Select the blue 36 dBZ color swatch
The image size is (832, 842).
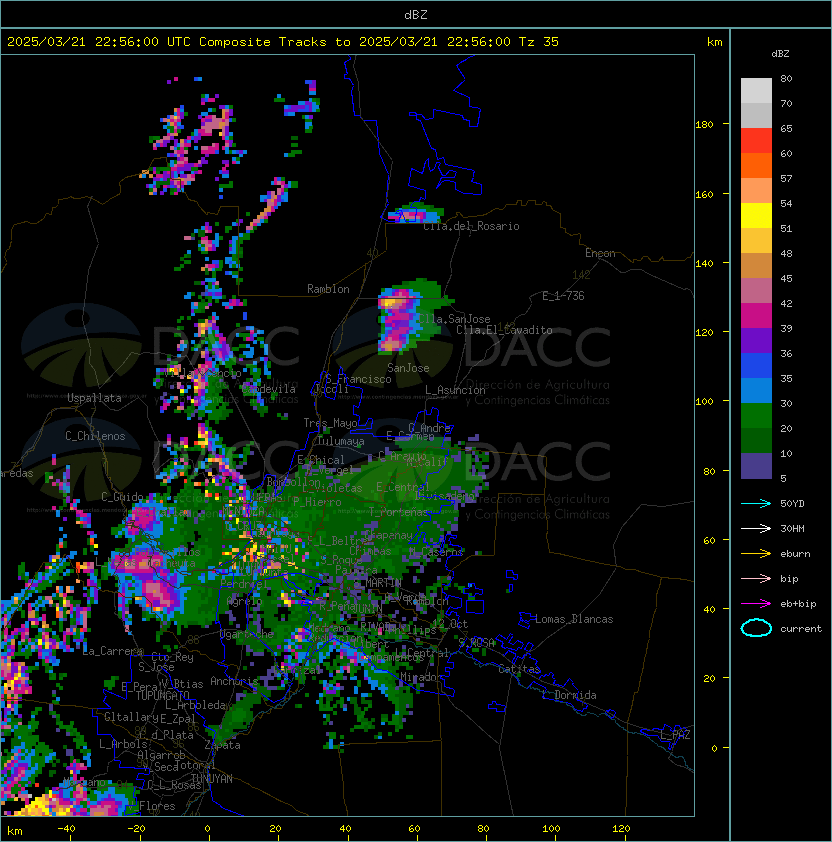coord(756,366)
